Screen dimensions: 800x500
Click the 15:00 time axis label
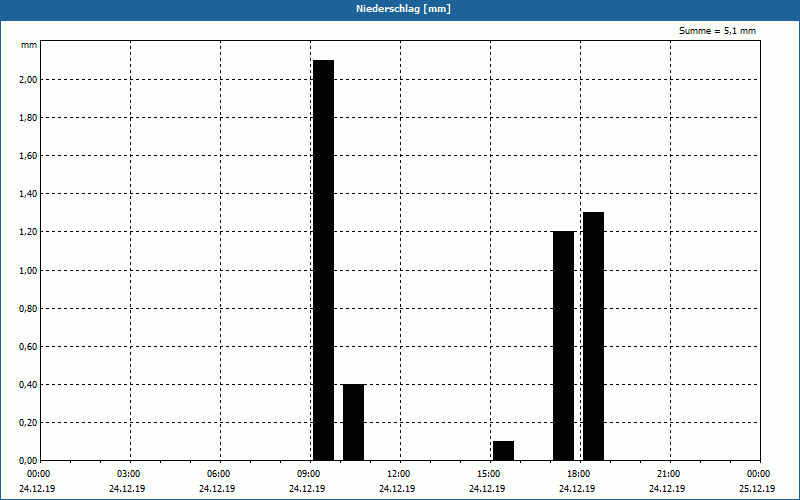tap(490, 474)
